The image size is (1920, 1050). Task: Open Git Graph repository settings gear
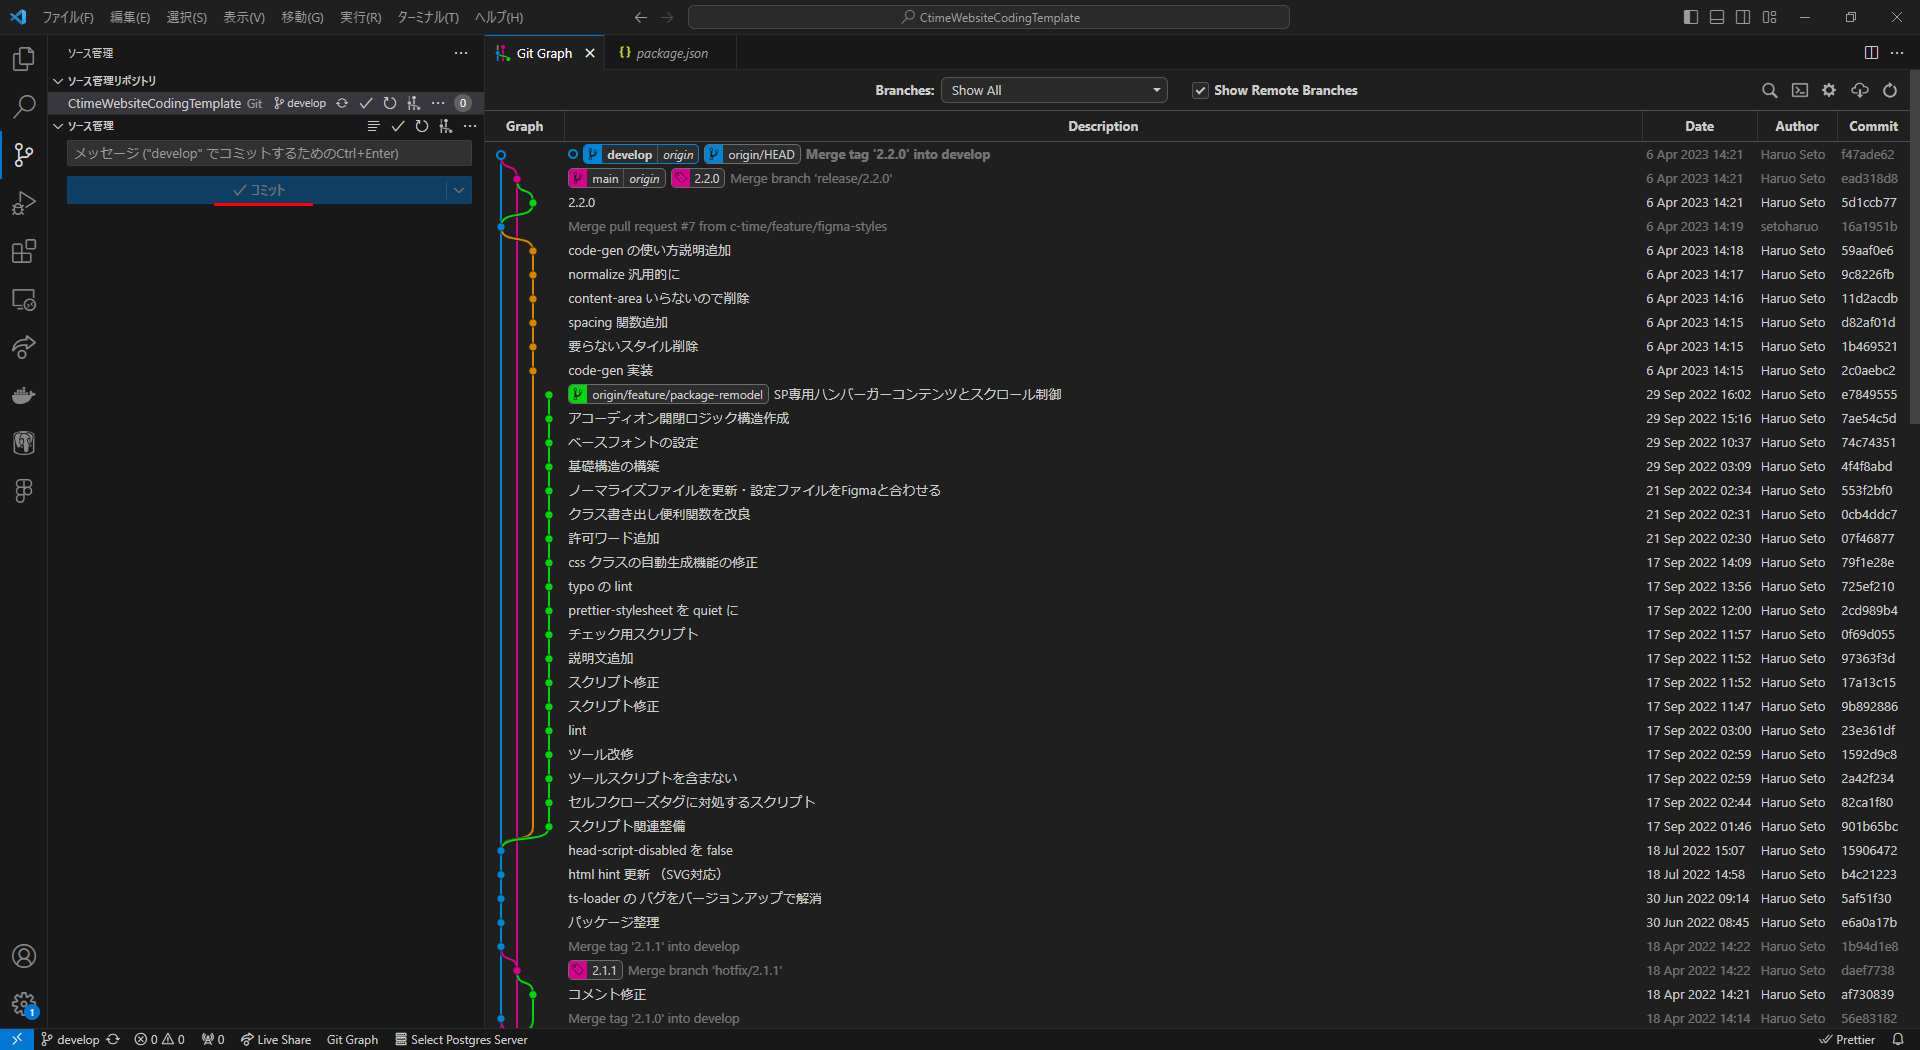(x=1829, y=90)
